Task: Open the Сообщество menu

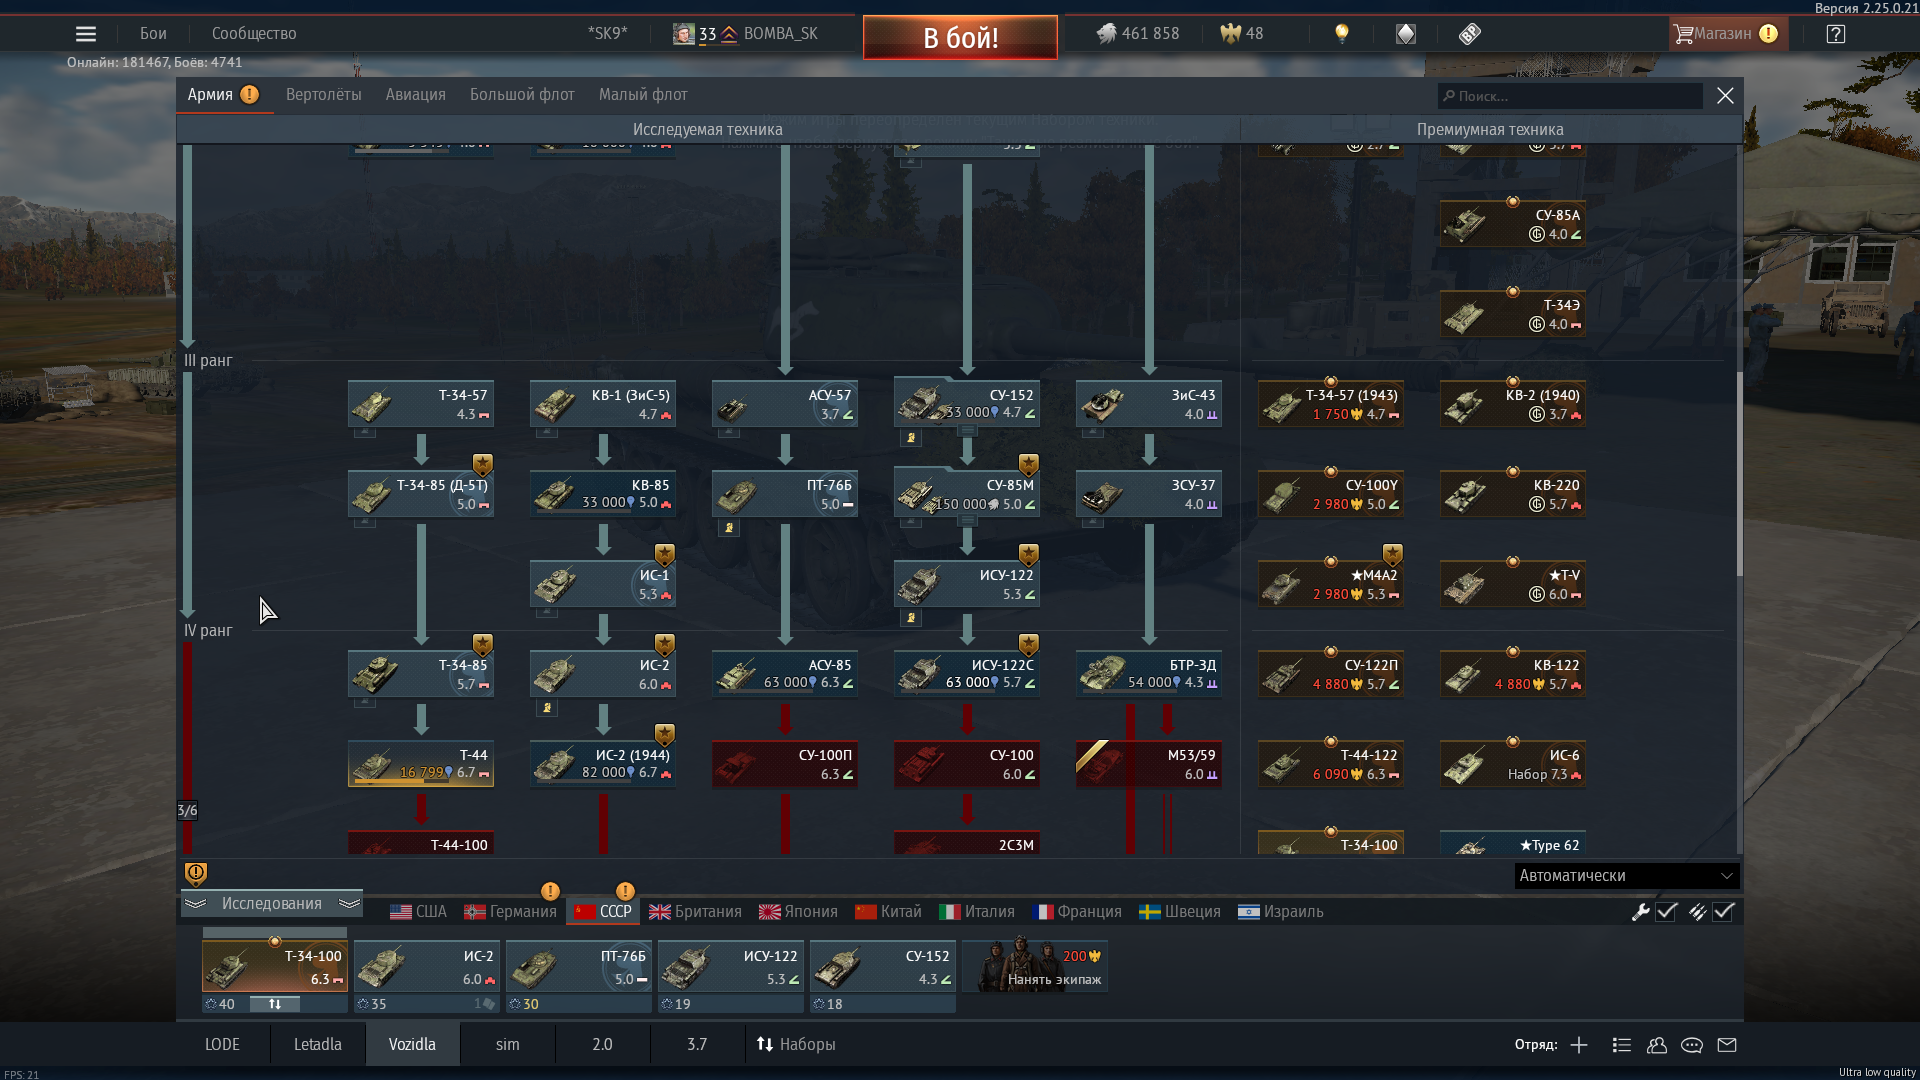Action: coord(254,34)
